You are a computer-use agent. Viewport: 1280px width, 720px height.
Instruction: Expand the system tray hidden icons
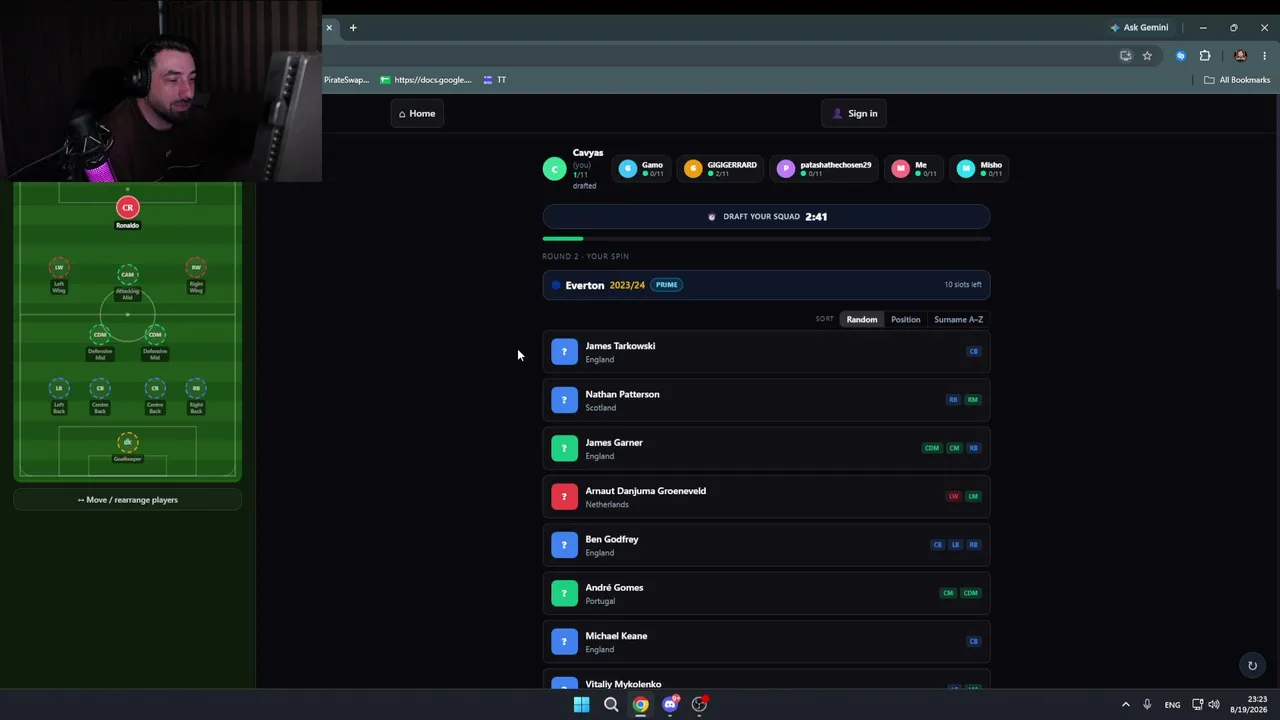(1125, 704)
